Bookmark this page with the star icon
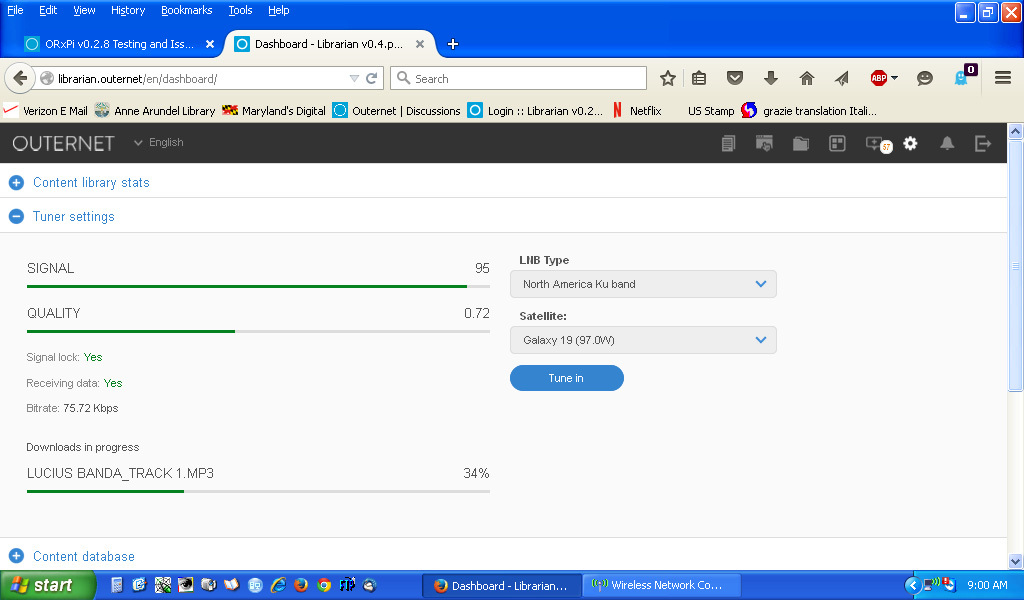Image resolution: width=1024 pixels, height=600 pixels. click(667, 78)
